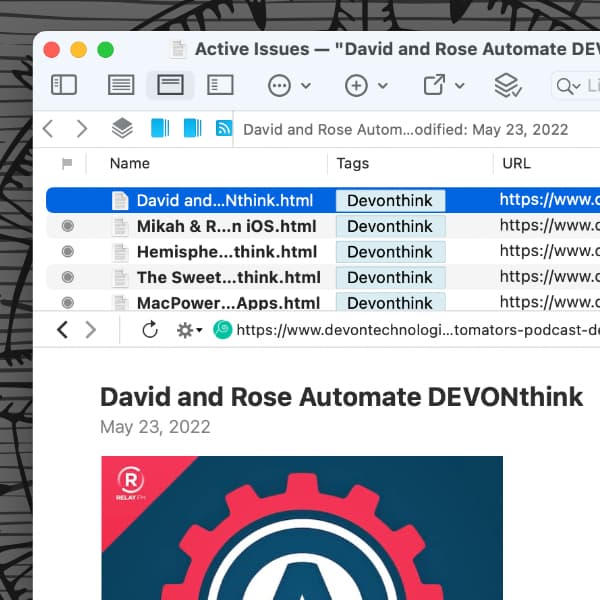Toggle unread dot for Mikah & R...n iOS.html

68,226
